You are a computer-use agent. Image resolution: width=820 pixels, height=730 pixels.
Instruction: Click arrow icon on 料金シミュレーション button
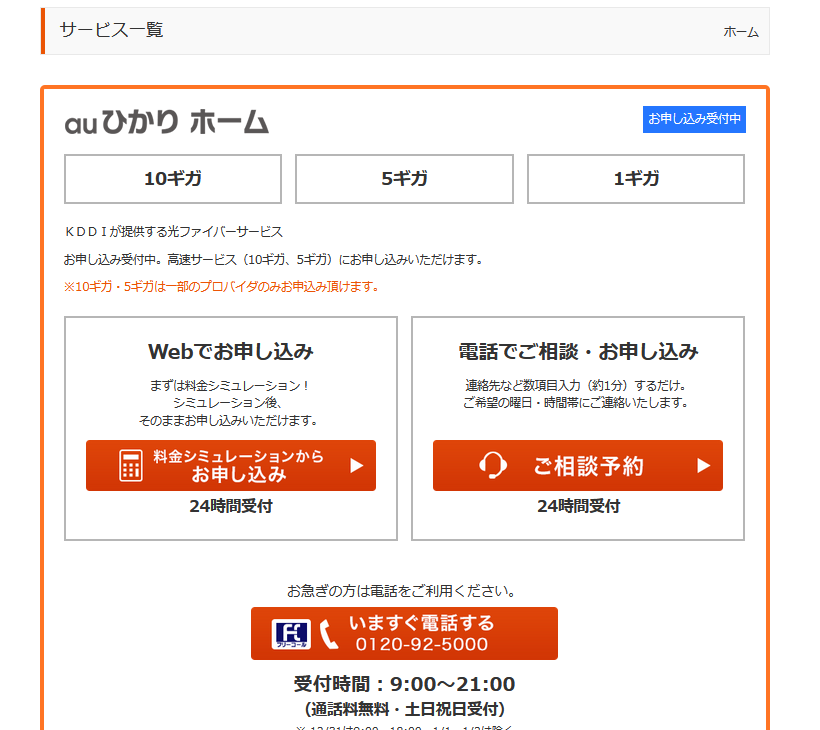[357, 465]
